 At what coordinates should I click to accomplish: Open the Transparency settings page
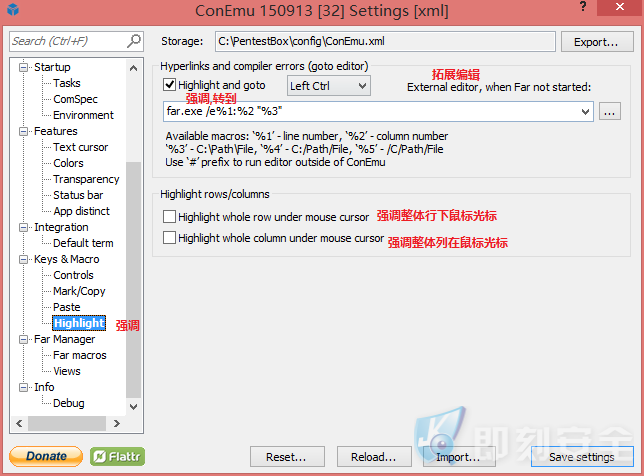click(x=86, y=179)
